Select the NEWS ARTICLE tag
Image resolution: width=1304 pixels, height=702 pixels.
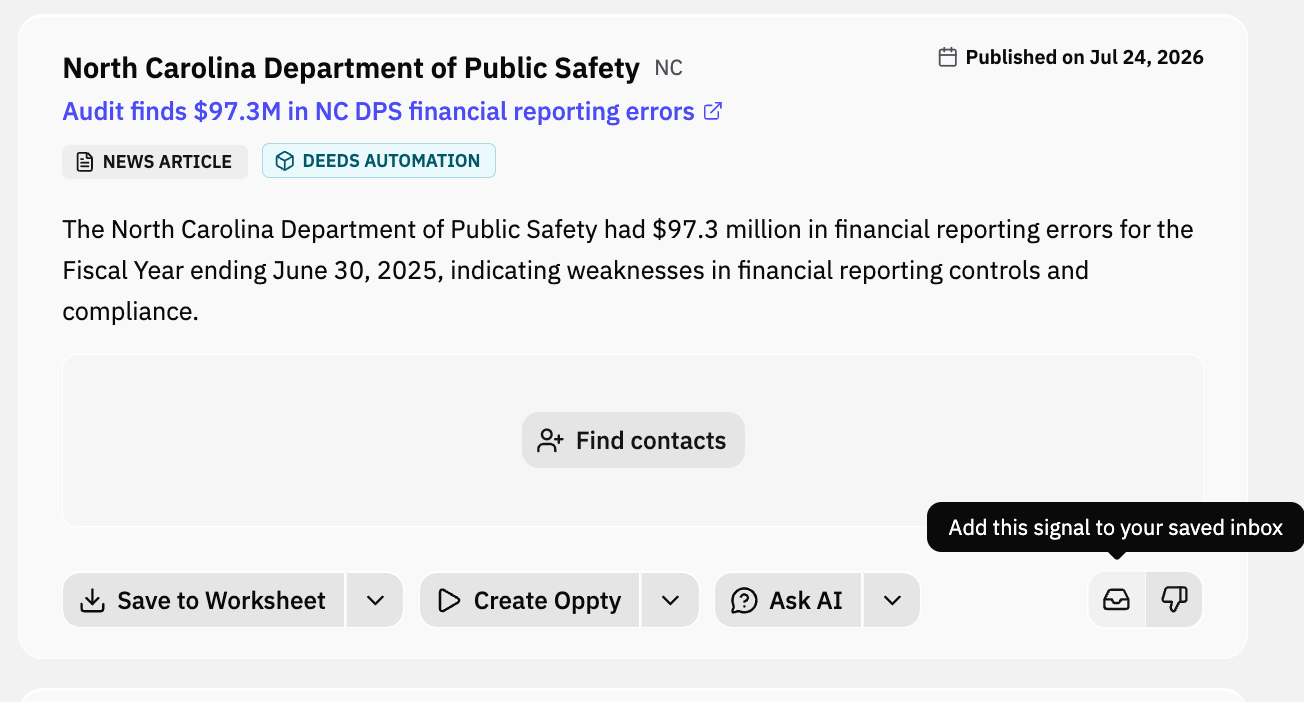[x=155, y=161]
